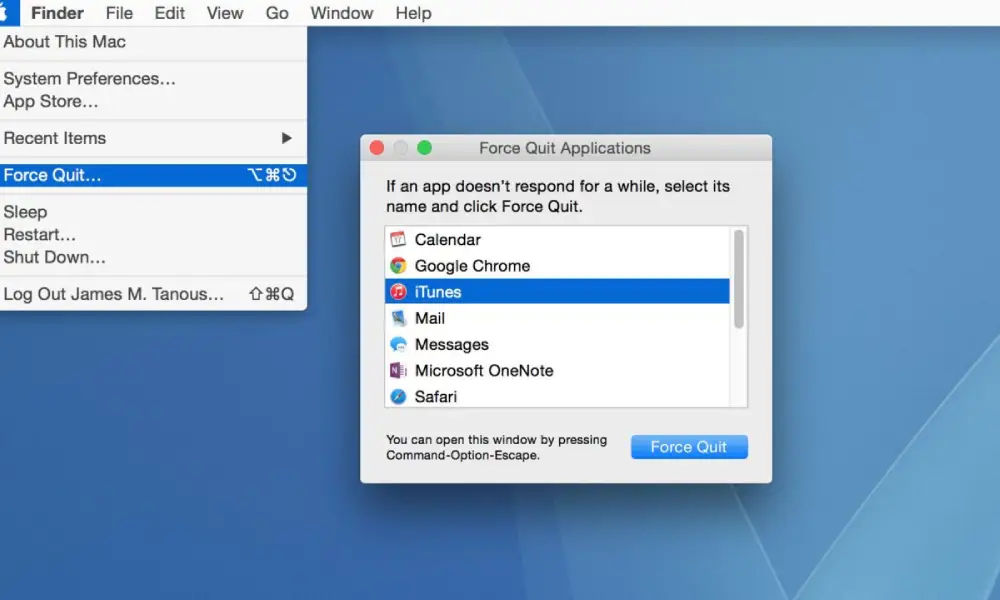Image resolution: width=1000 pixels, height=600 pixels.
Task: Expand the Recent Items submenu arrow
Action: 286,138
